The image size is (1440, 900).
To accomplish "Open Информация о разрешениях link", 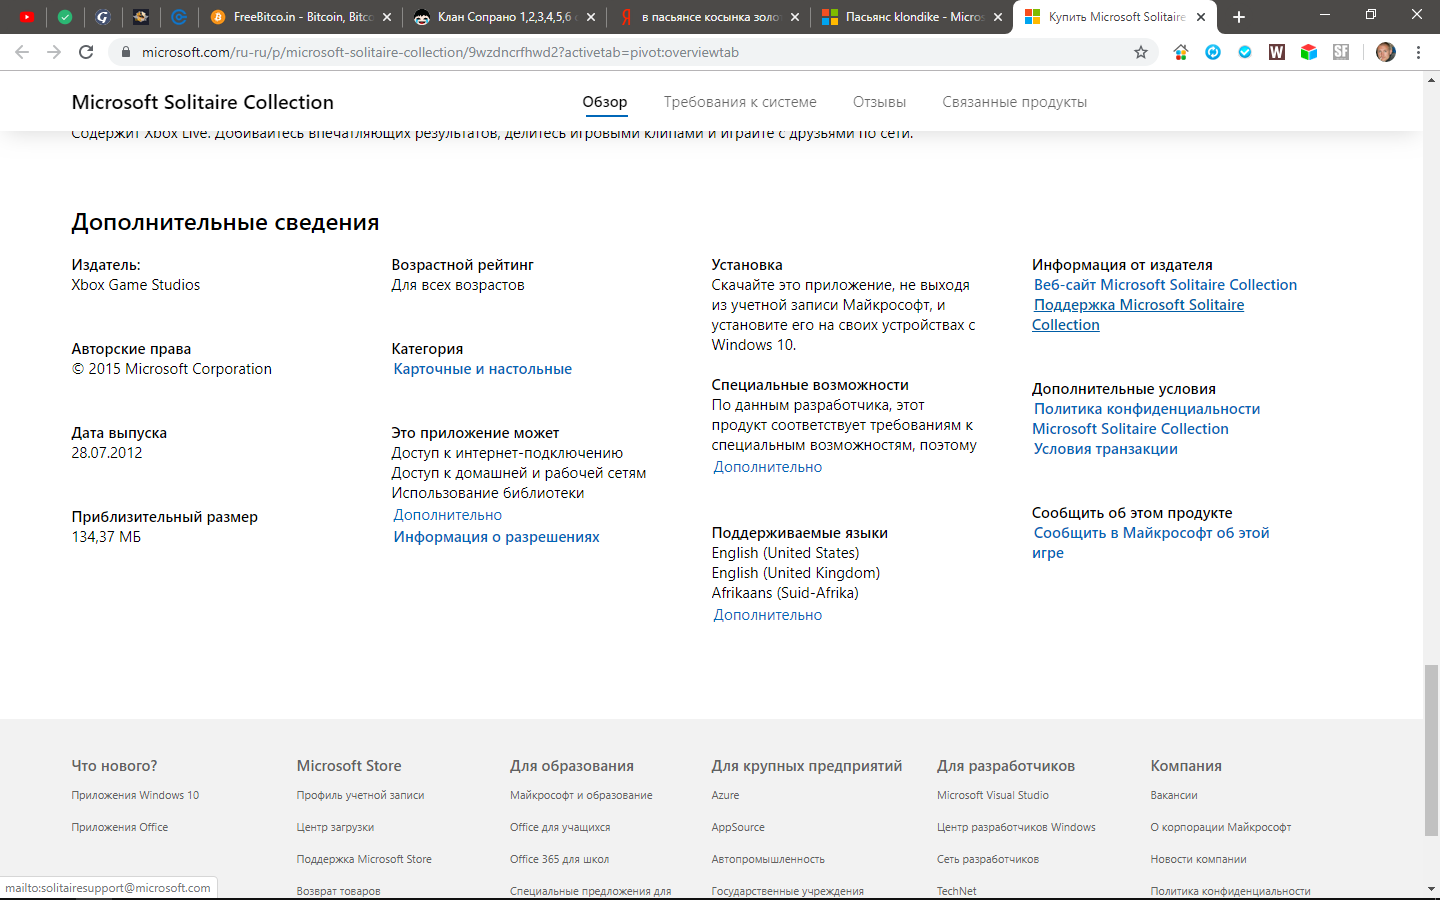I will tap(497, 537).
